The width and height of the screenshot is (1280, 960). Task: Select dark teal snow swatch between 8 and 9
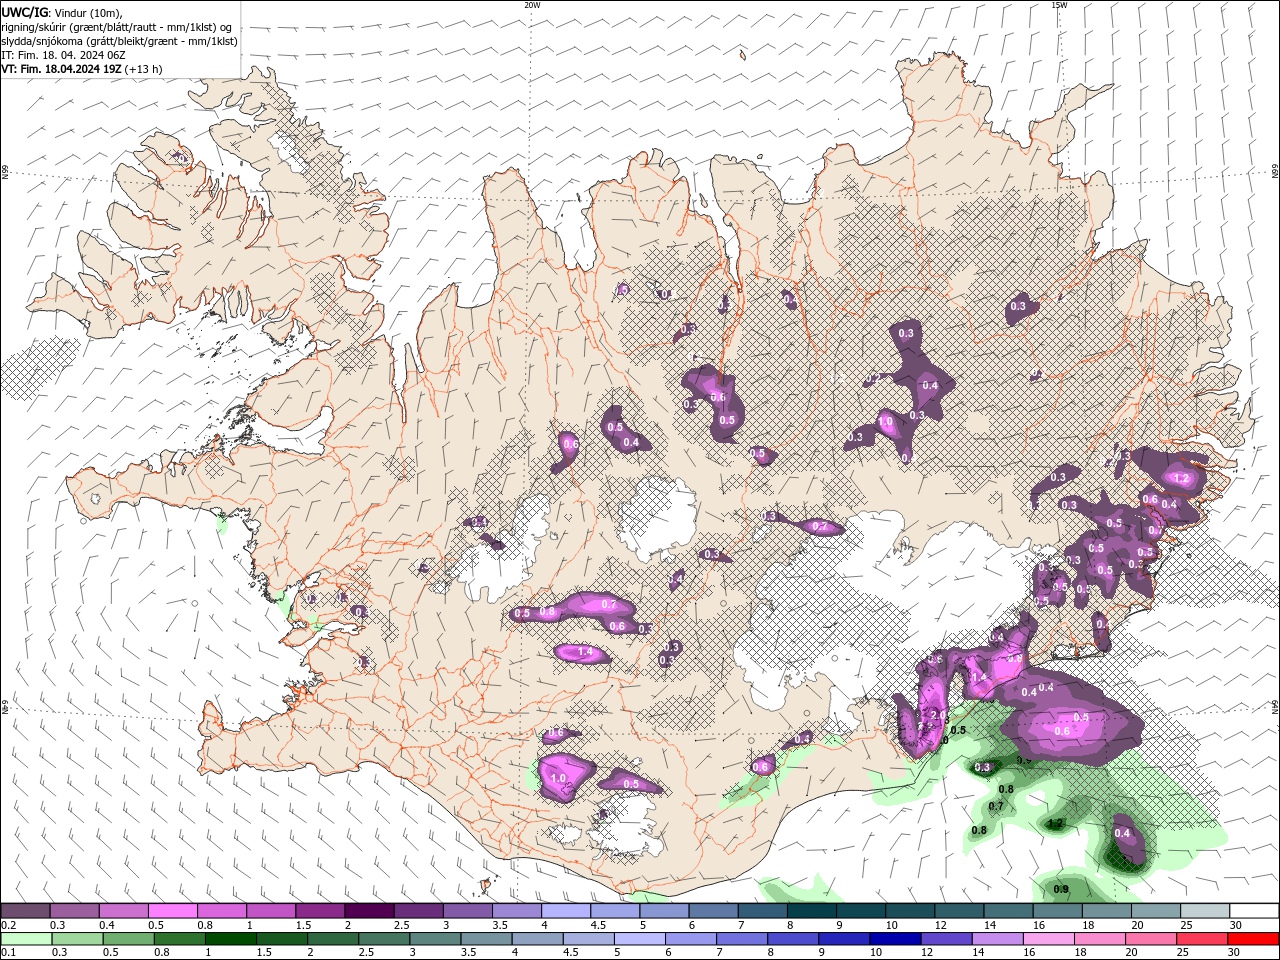point(811,911)
